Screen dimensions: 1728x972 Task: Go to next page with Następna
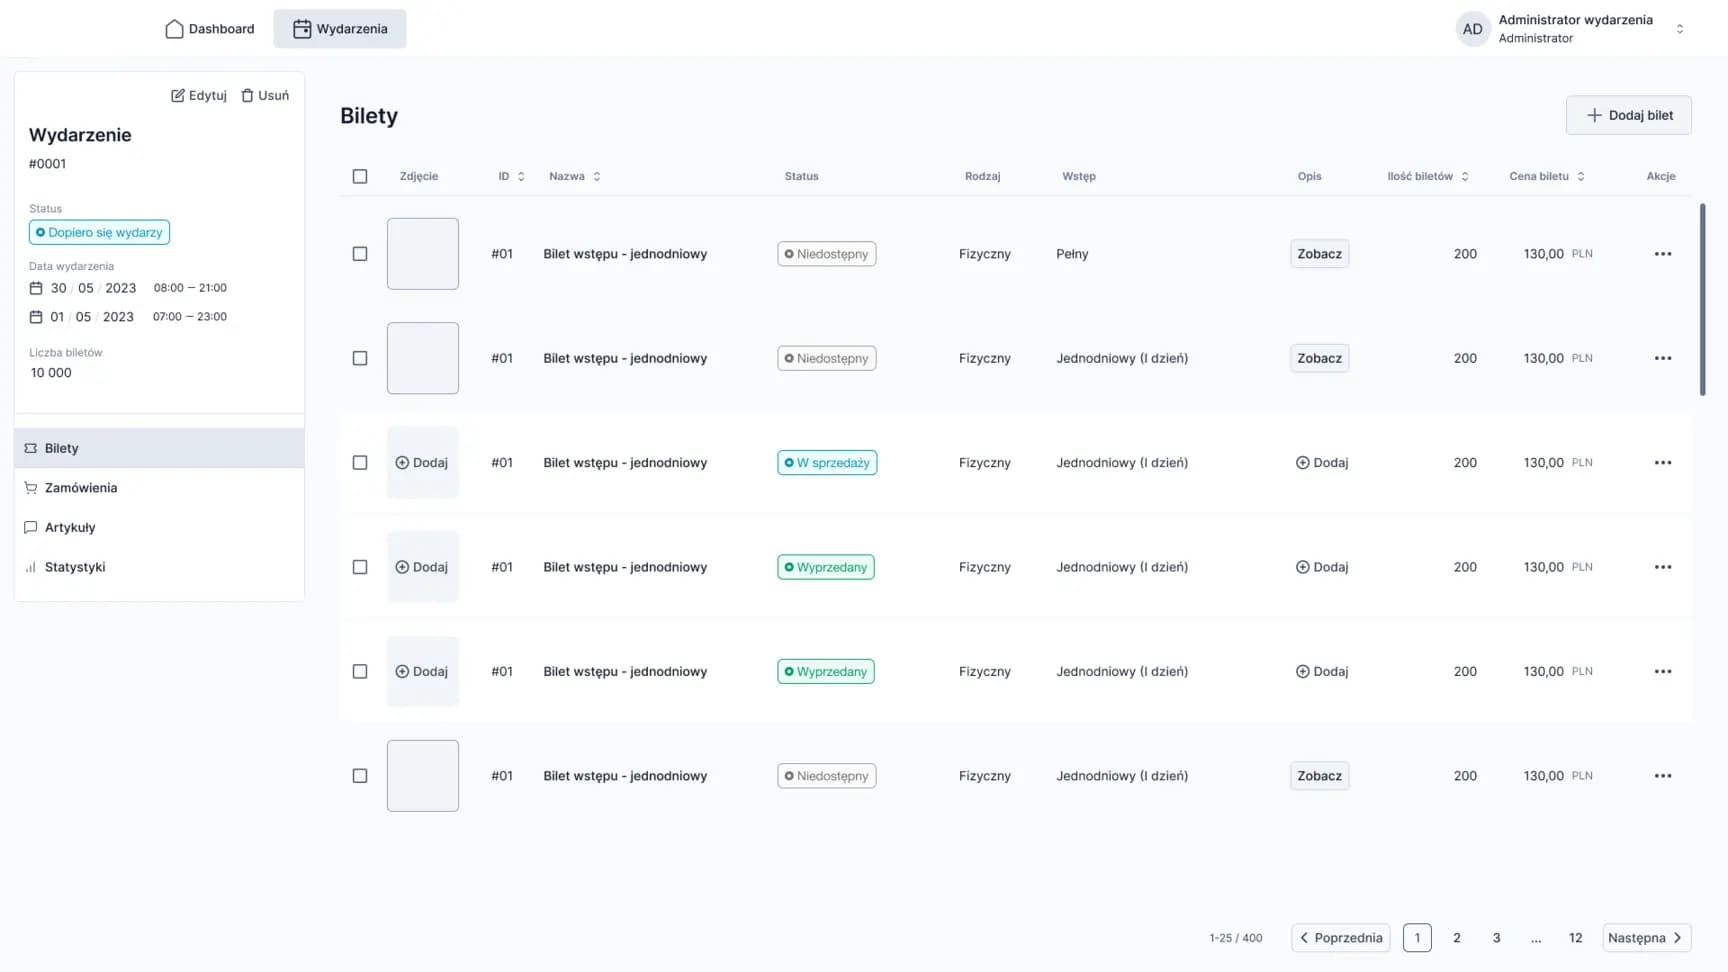[1646, 938]
